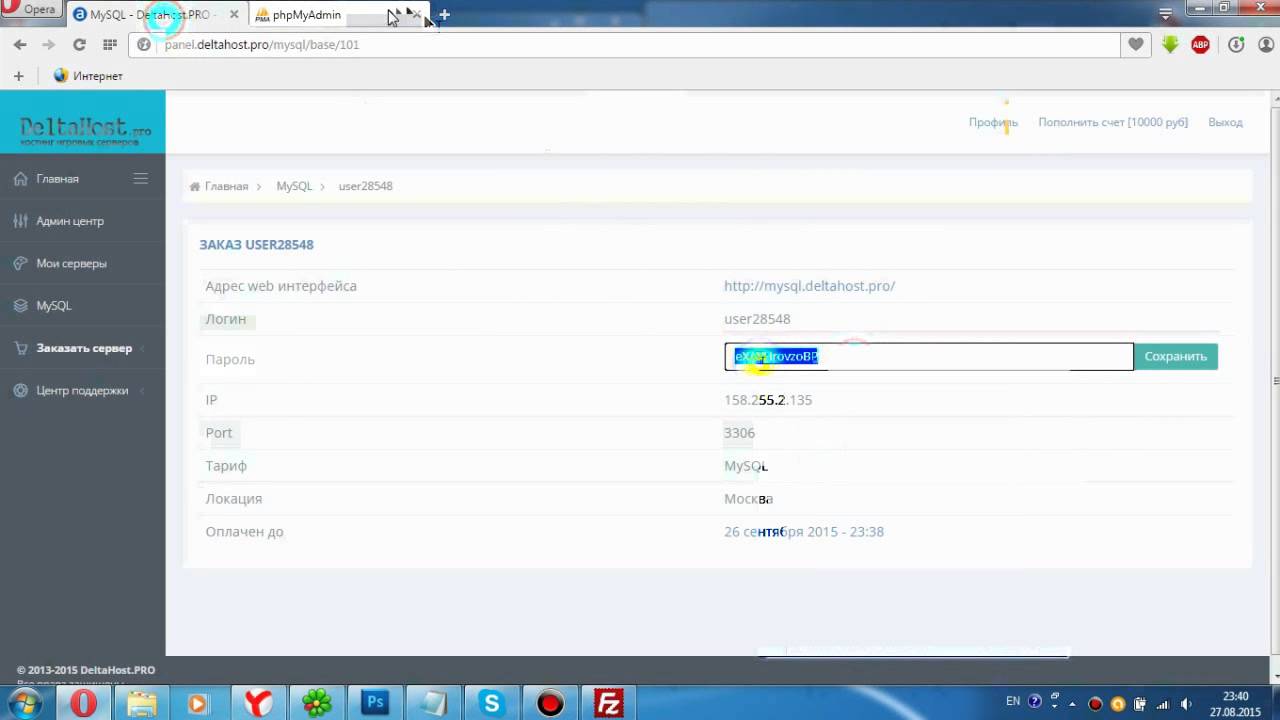Image resolution: width=1280 pixels, height=720 pixels.
Task: Click the Заказать сервер cart icon
Action: (20, 348)
